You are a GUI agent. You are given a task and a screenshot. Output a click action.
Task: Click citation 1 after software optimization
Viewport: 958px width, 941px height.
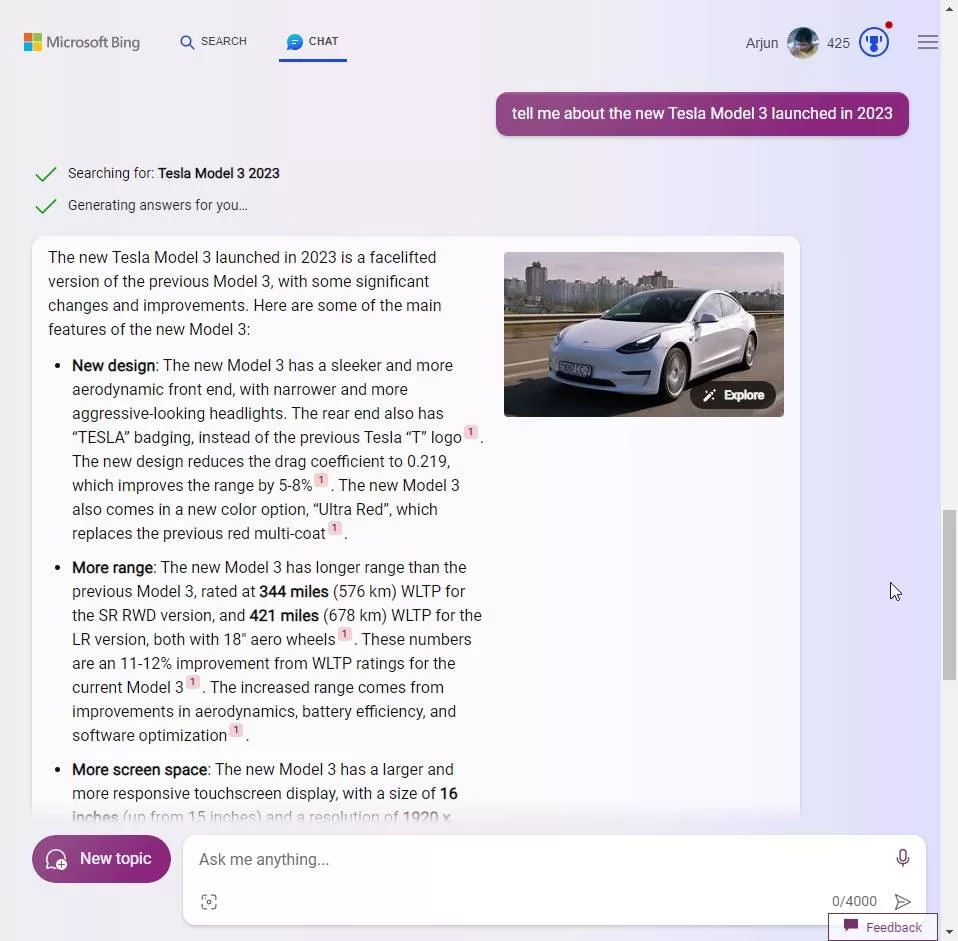[x=236, y=731]
